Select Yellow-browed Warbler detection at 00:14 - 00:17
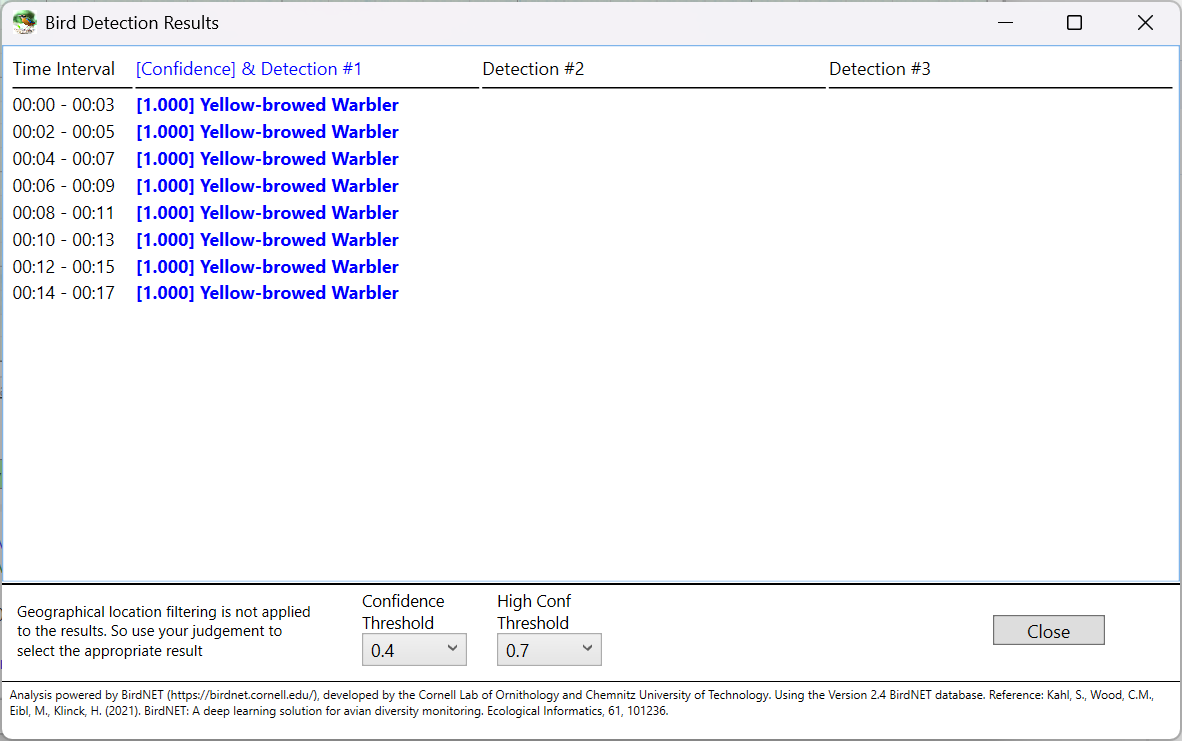The width and height of the screenshot is (1182, 741). click(267, 293)
